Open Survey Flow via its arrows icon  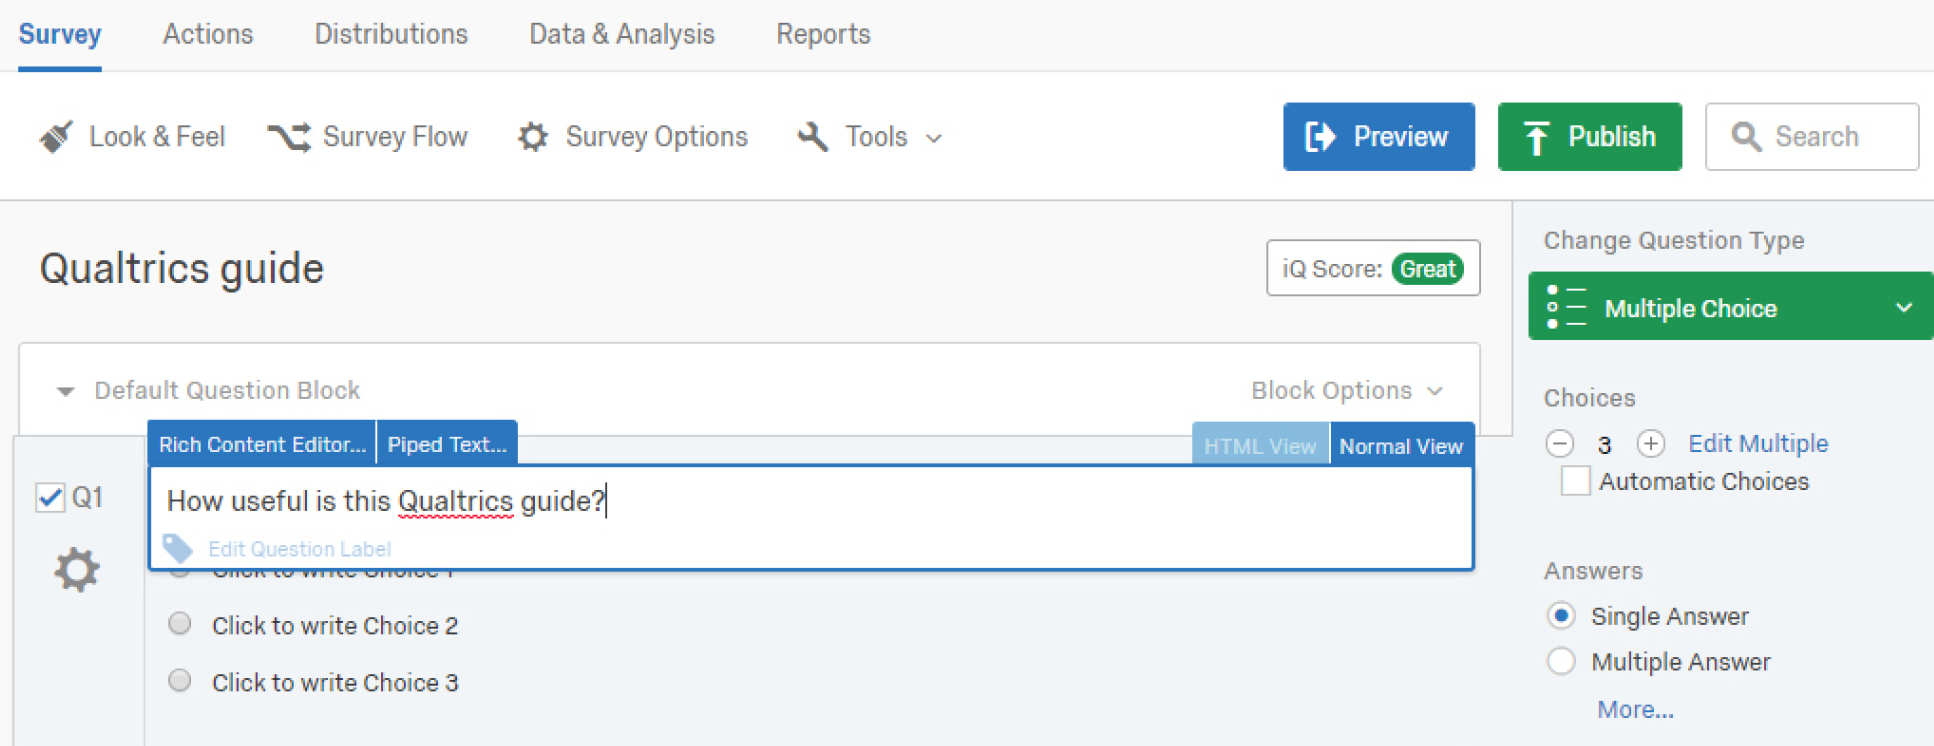(289, 137)
